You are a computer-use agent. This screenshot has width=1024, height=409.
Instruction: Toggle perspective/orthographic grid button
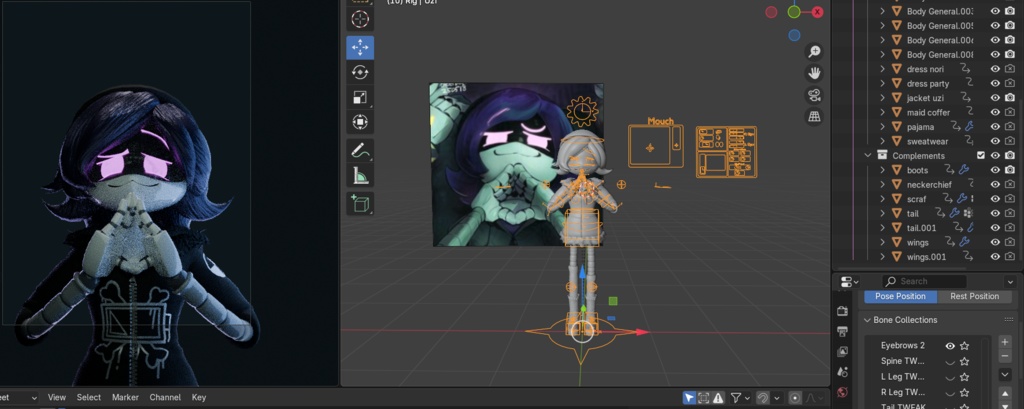tap(814, 116)
